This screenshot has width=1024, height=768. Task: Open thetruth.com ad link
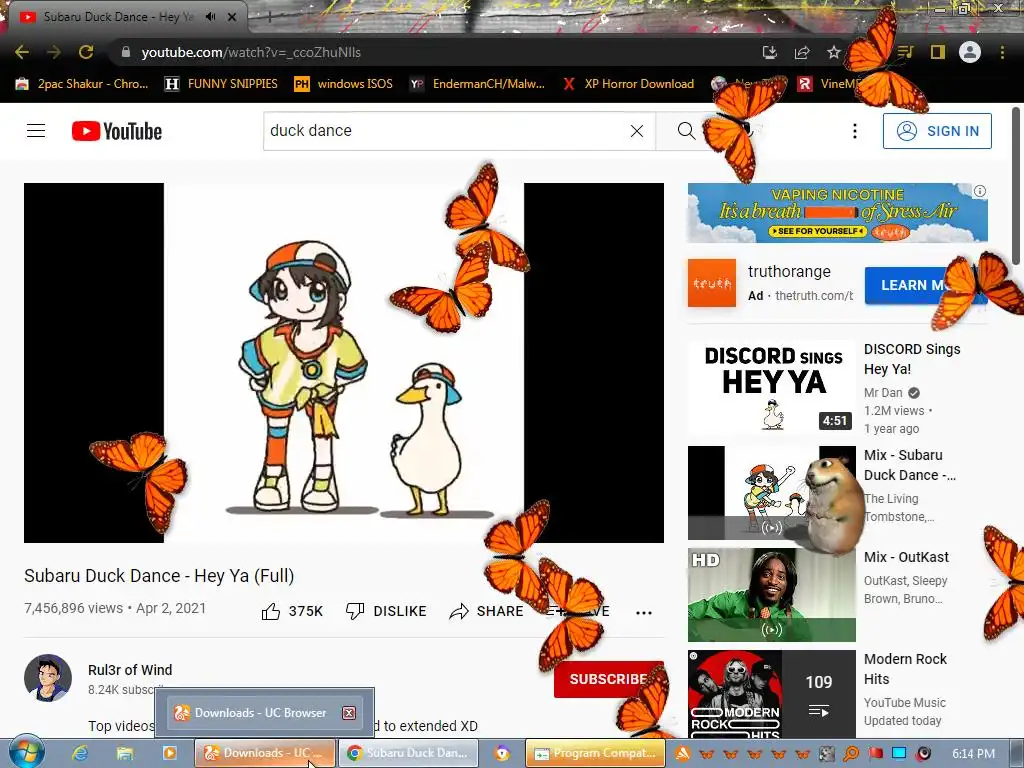[814, 296]
